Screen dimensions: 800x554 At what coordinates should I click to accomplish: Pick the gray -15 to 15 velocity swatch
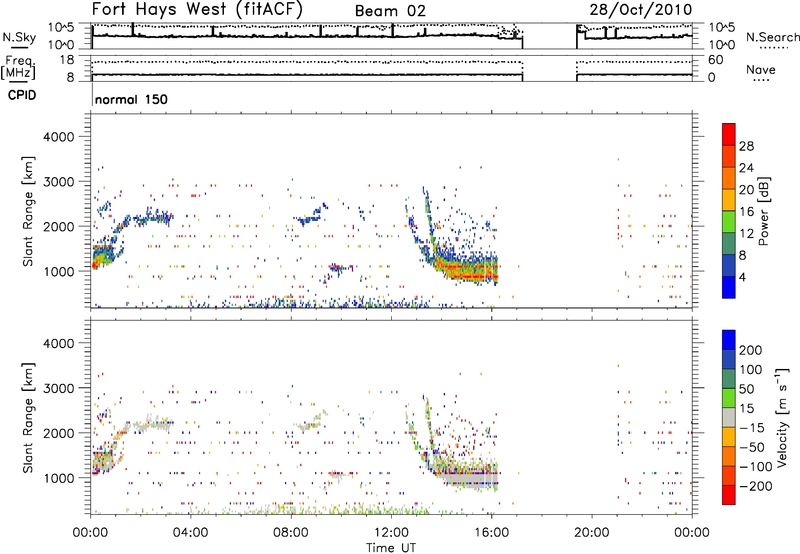tap(729, 417)
